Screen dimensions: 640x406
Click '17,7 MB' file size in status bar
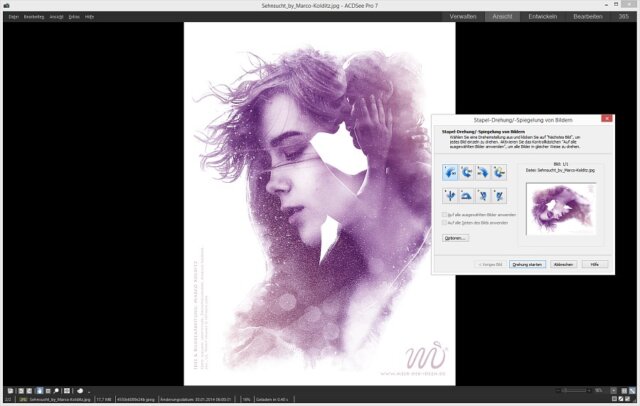pos(104,399)
